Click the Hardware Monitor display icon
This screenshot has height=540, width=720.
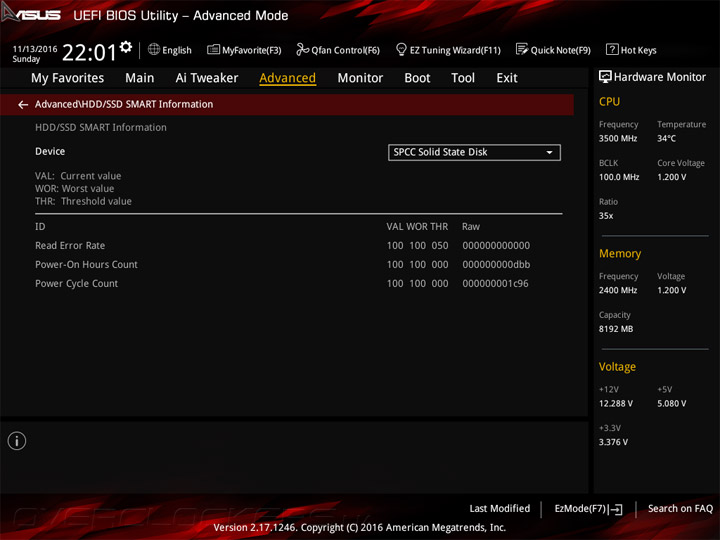coord(605,77)
